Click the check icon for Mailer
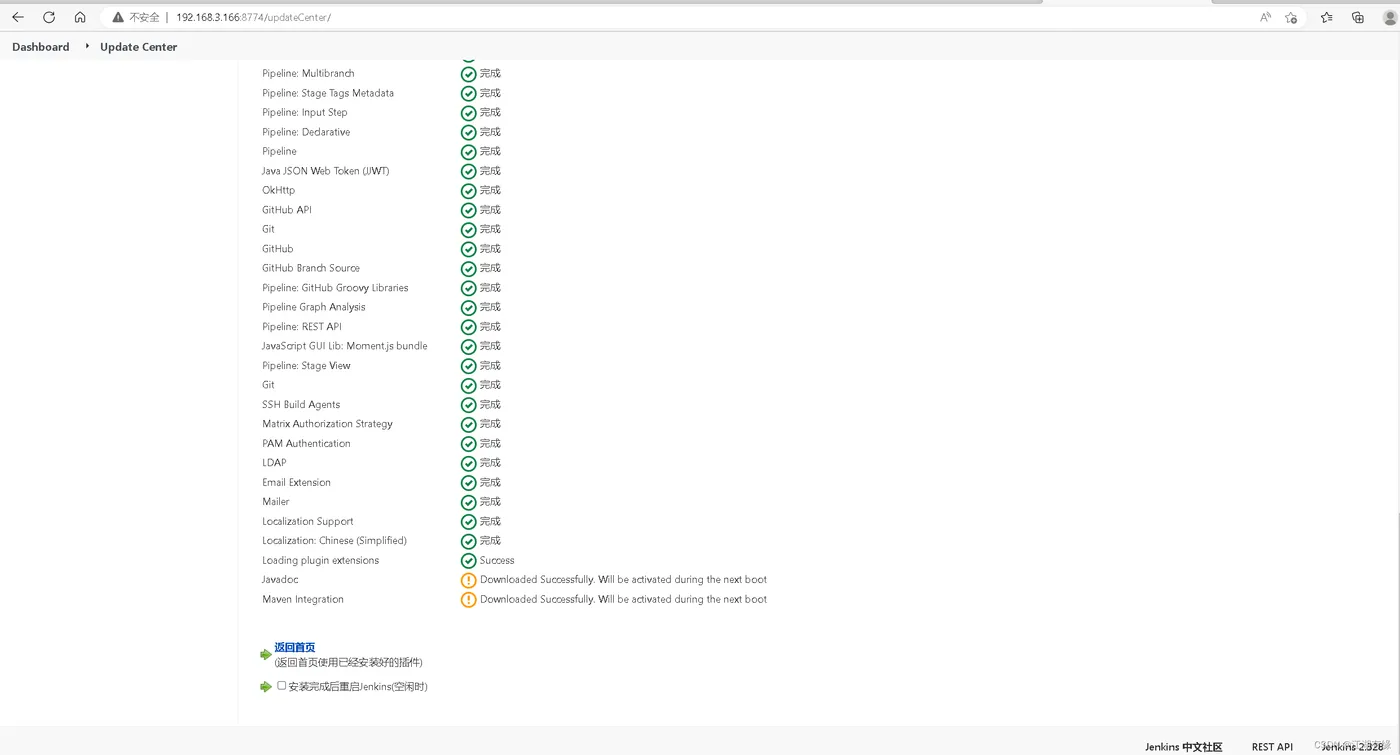This screenshot has width=1400, height=755. (x=468, y=502)
